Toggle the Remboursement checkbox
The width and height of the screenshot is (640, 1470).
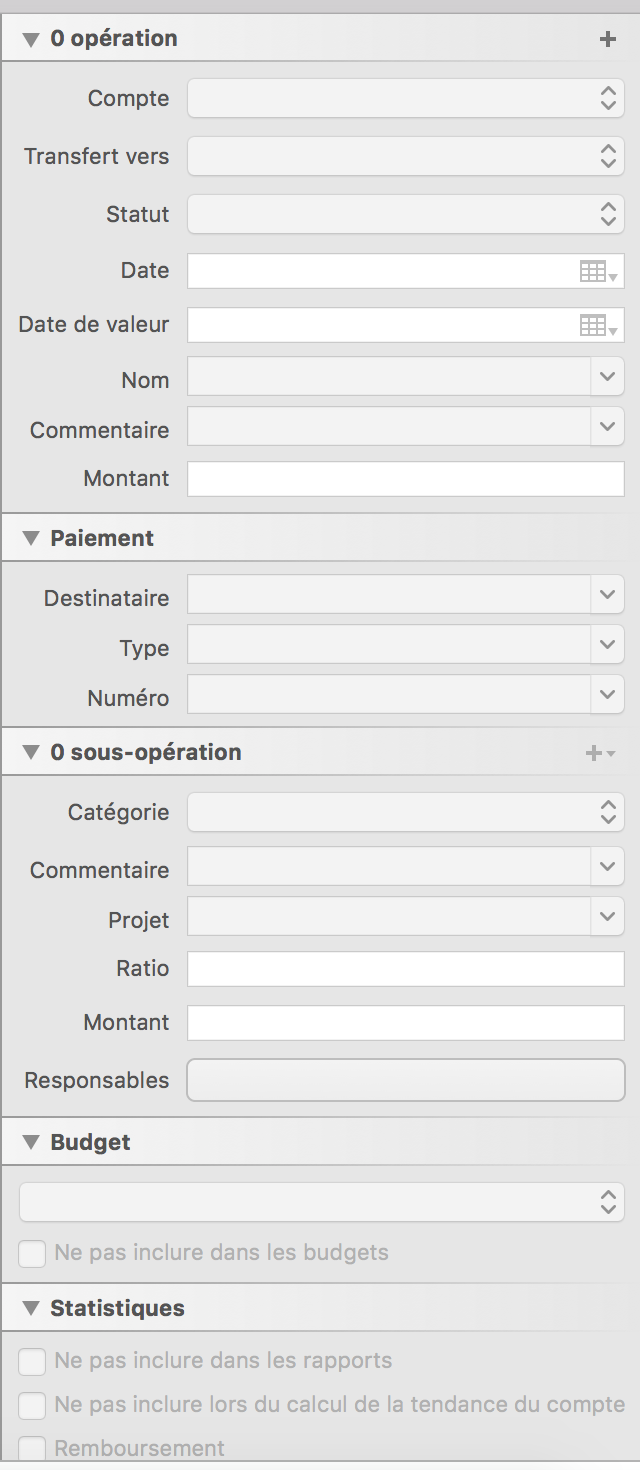click(33, 1448)
